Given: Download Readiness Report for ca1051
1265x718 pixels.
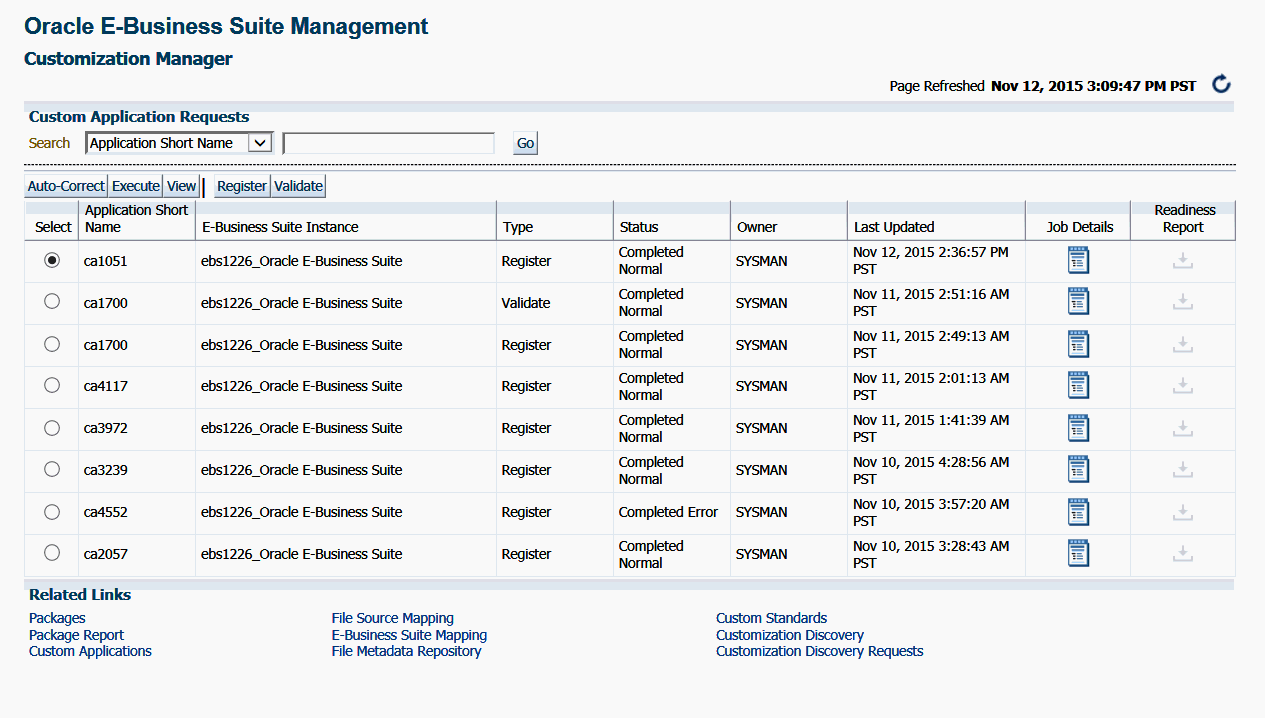Looking at the screenshot, I should (1183, 260).
